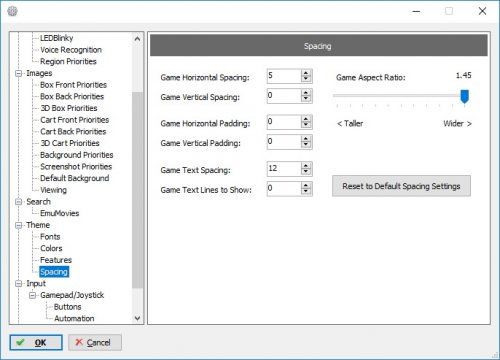Click the tree scrollbar up arrow
Viewport: 500px width, 360px height.
(137, 39)
